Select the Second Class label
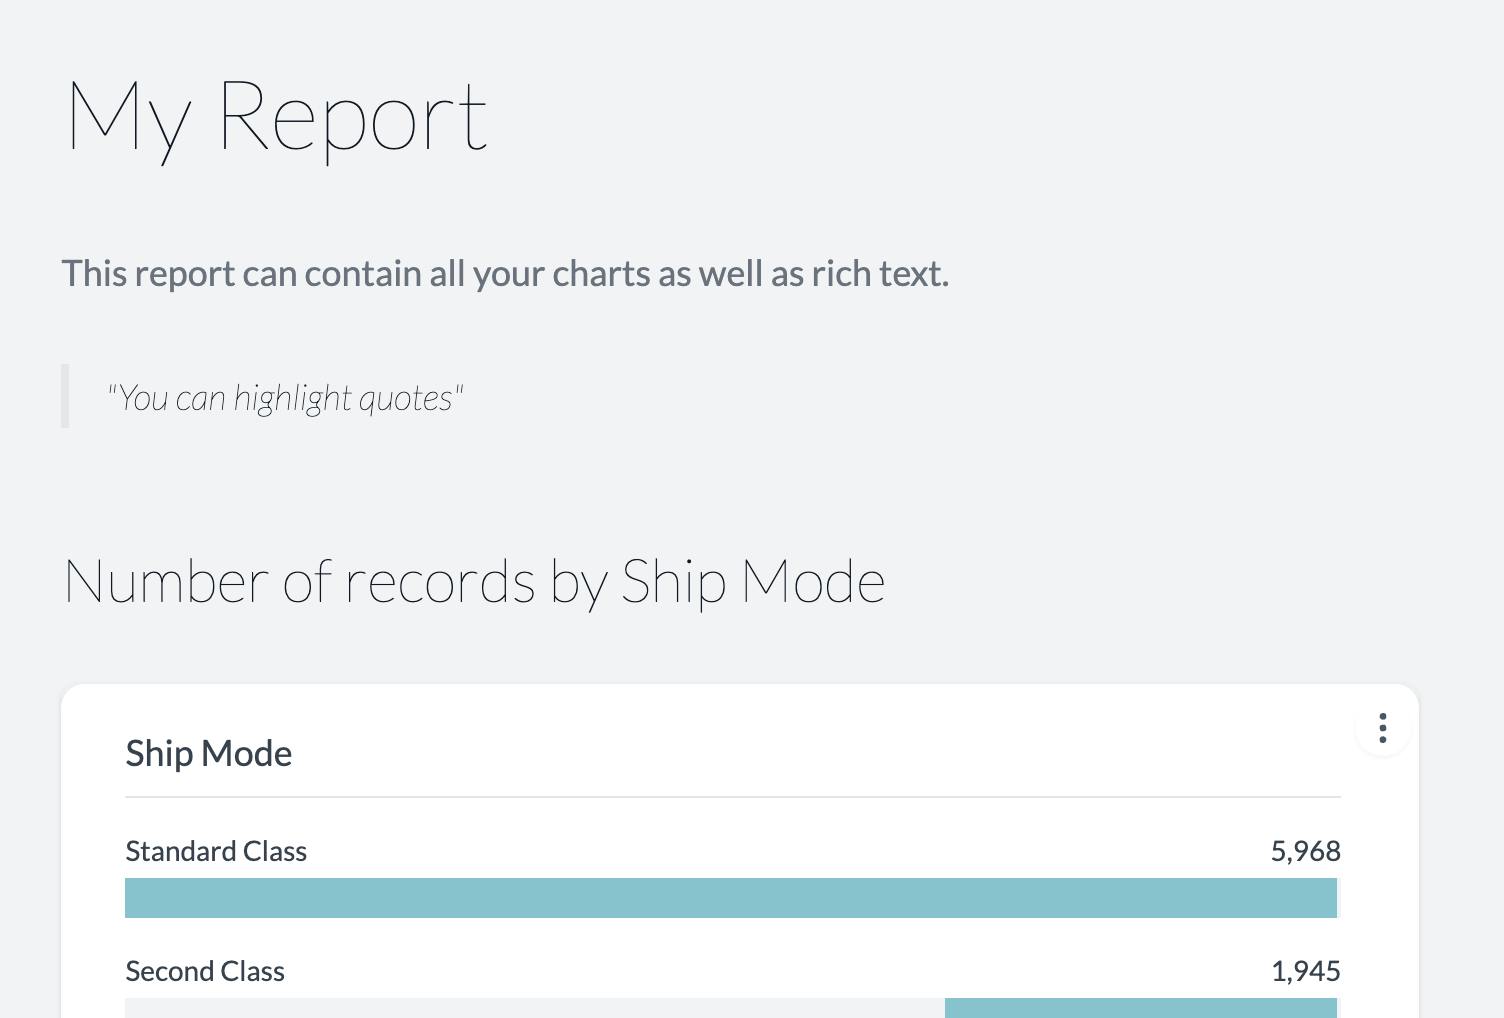Image resolution: width=1504 pixels, height=1018 pixels. [205, 971]
